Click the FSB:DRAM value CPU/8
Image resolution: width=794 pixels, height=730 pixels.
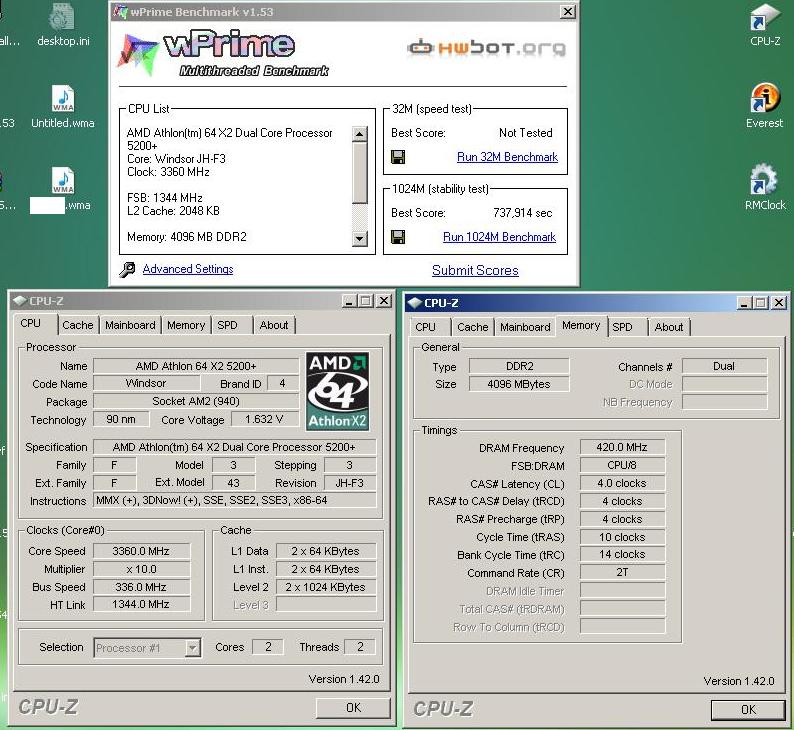tap(622, 465)
